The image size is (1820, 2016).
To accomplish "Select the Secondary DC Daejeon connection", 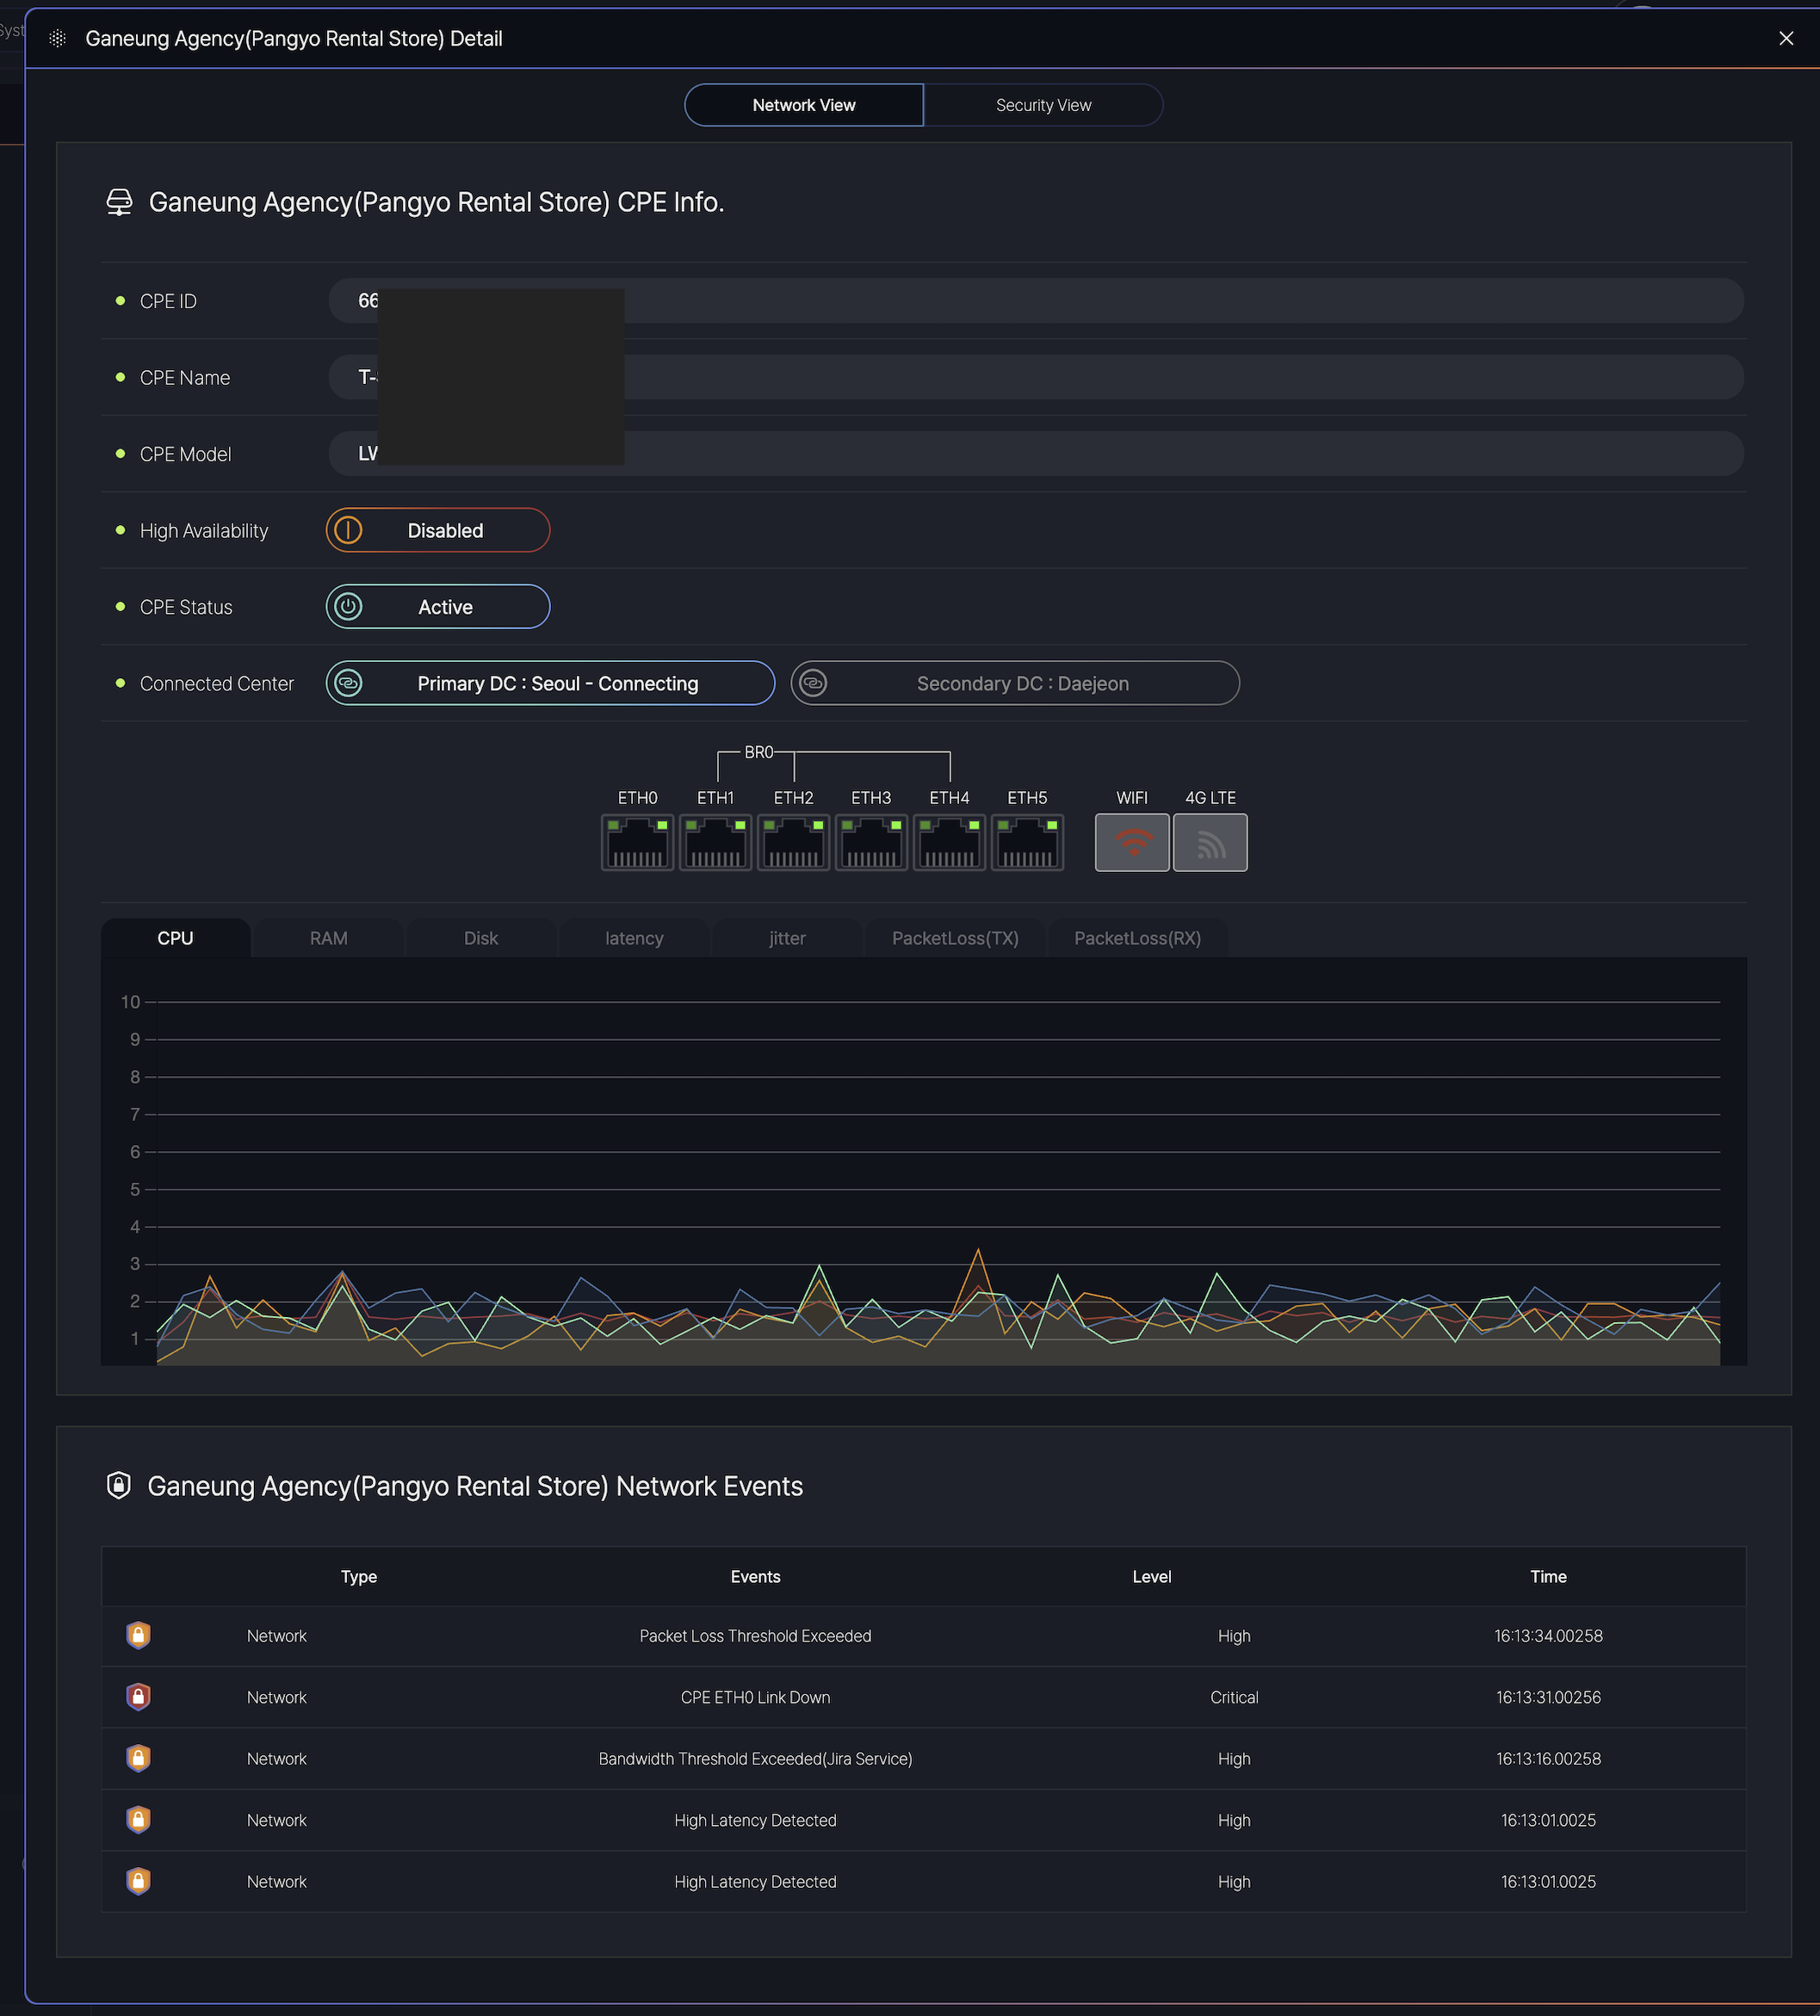I will pyautogui.click(x=1015, y=683).
